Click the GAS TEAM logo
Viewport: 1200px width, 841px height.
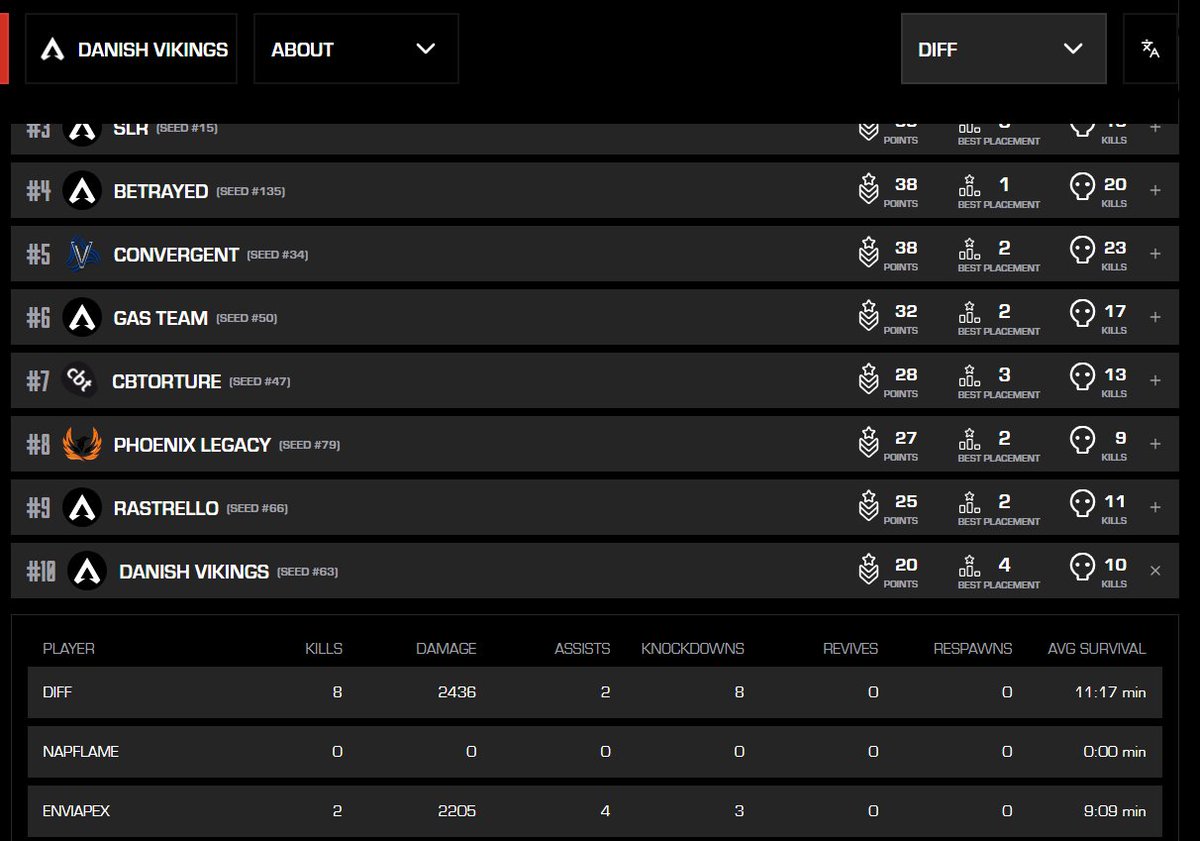coord(82,317)
